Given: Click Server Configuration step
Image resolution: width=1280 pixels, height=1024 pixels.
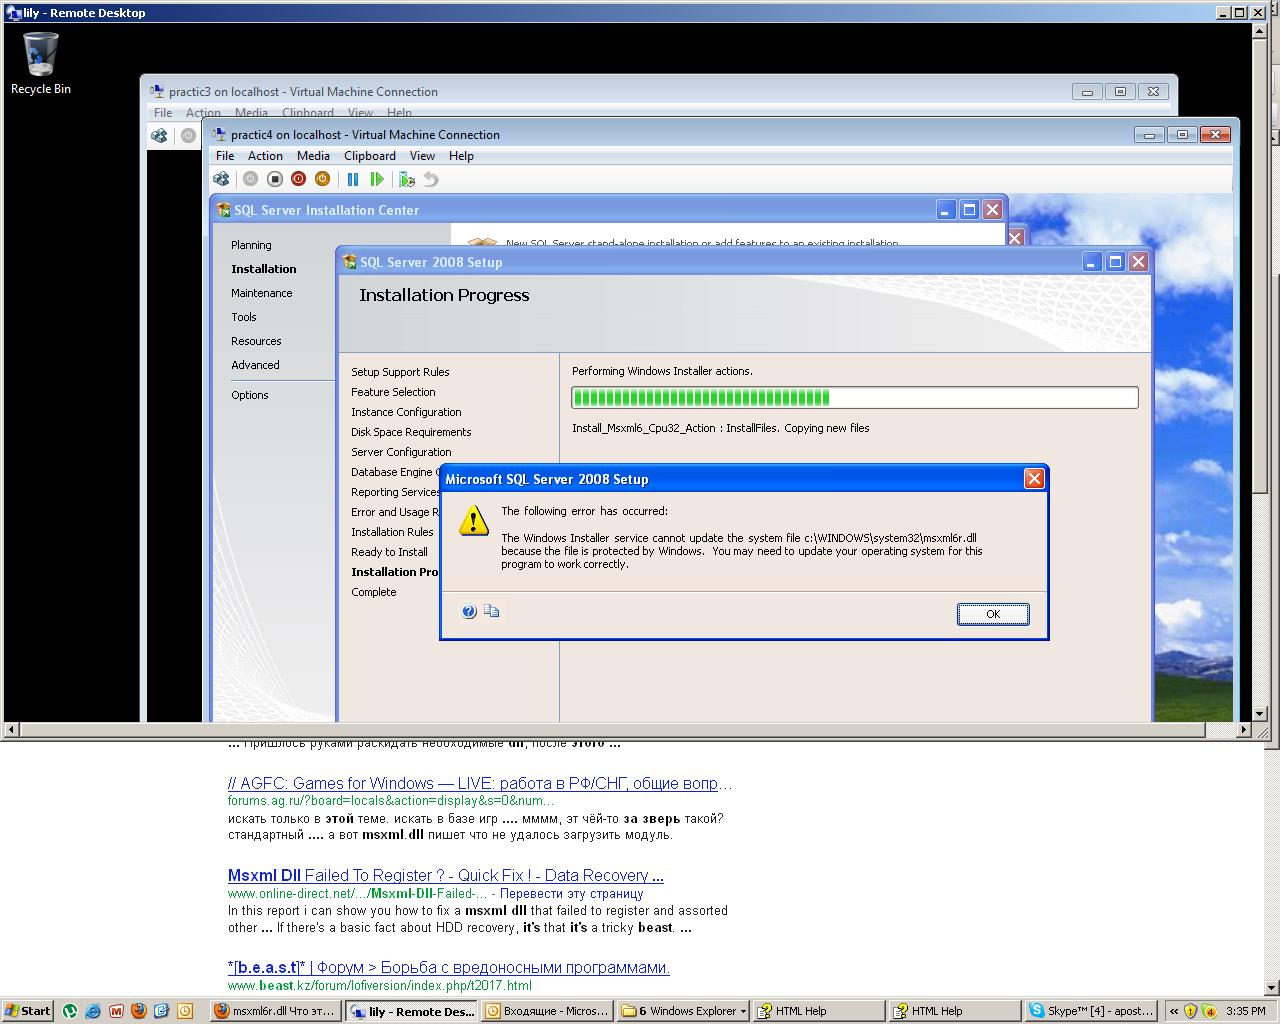Looking at the screenshot, I should coord(401,452).
